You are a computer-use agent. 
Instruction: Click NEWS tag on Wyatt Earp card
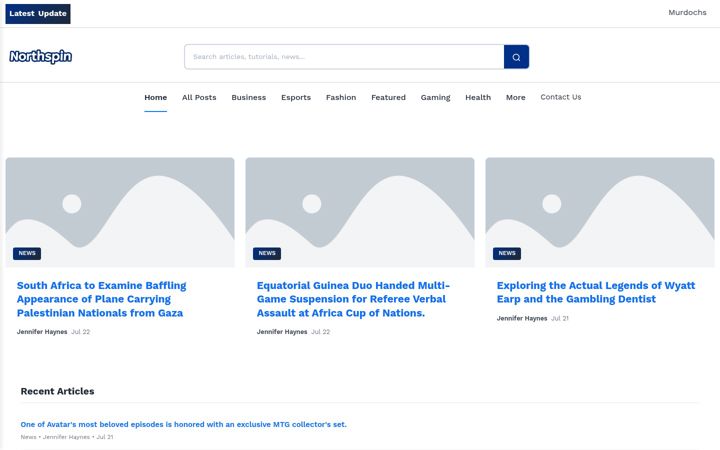click(507, 253)
